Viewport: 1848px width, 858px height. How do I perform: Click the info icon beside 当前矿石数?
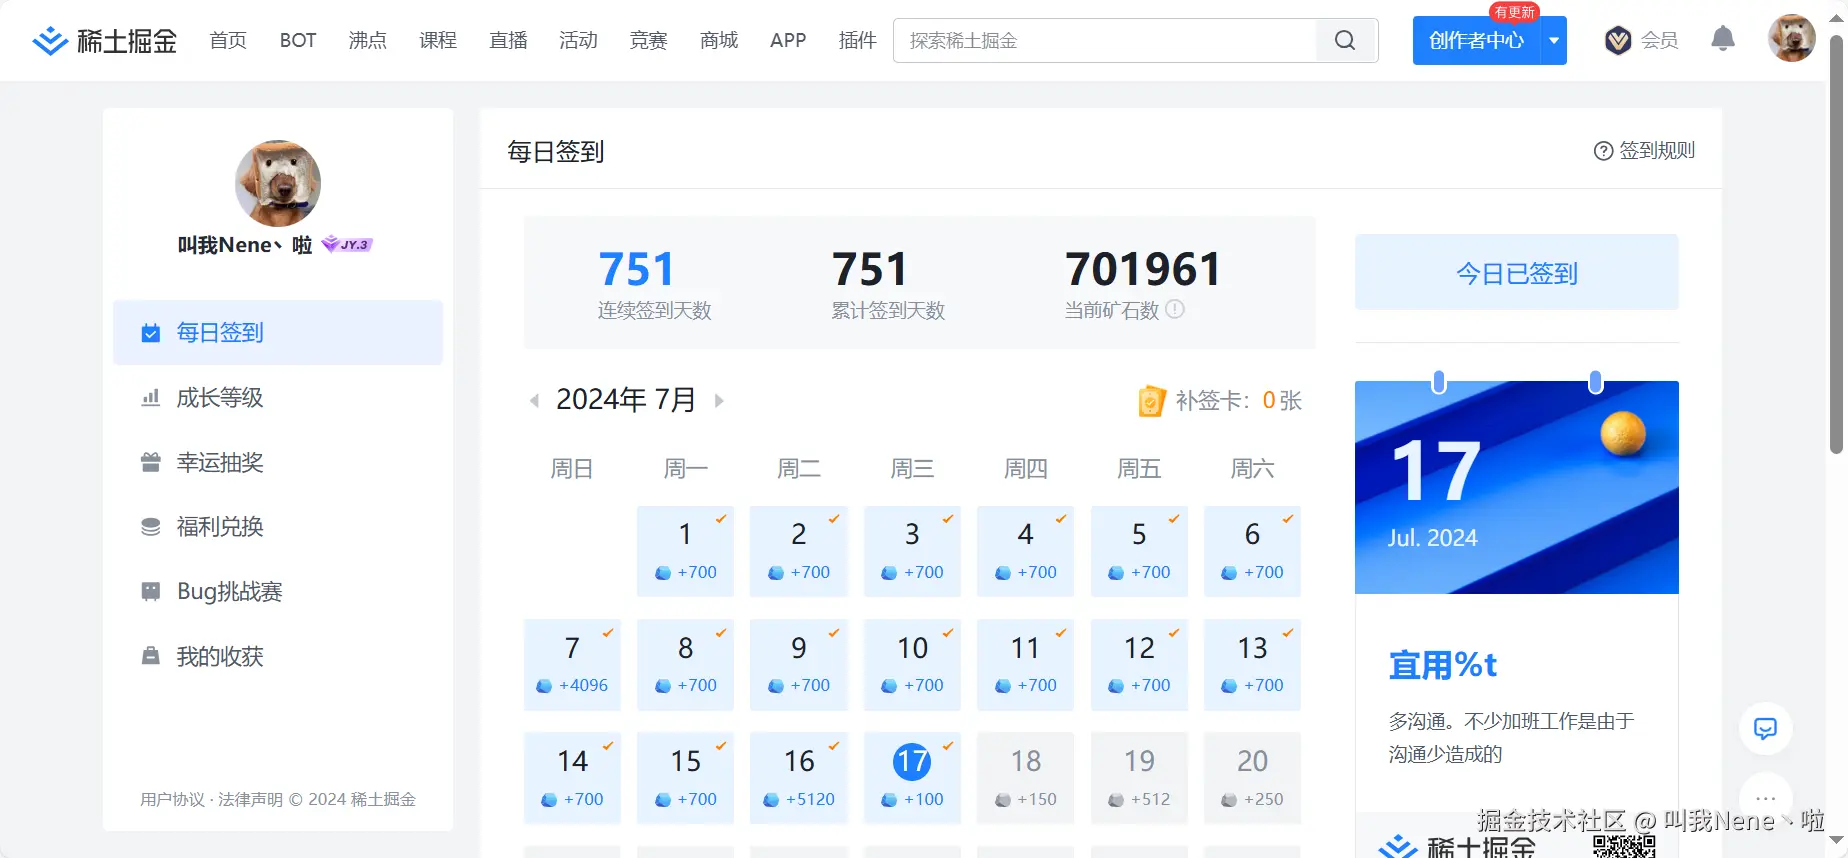click(x=1176, y=310)
